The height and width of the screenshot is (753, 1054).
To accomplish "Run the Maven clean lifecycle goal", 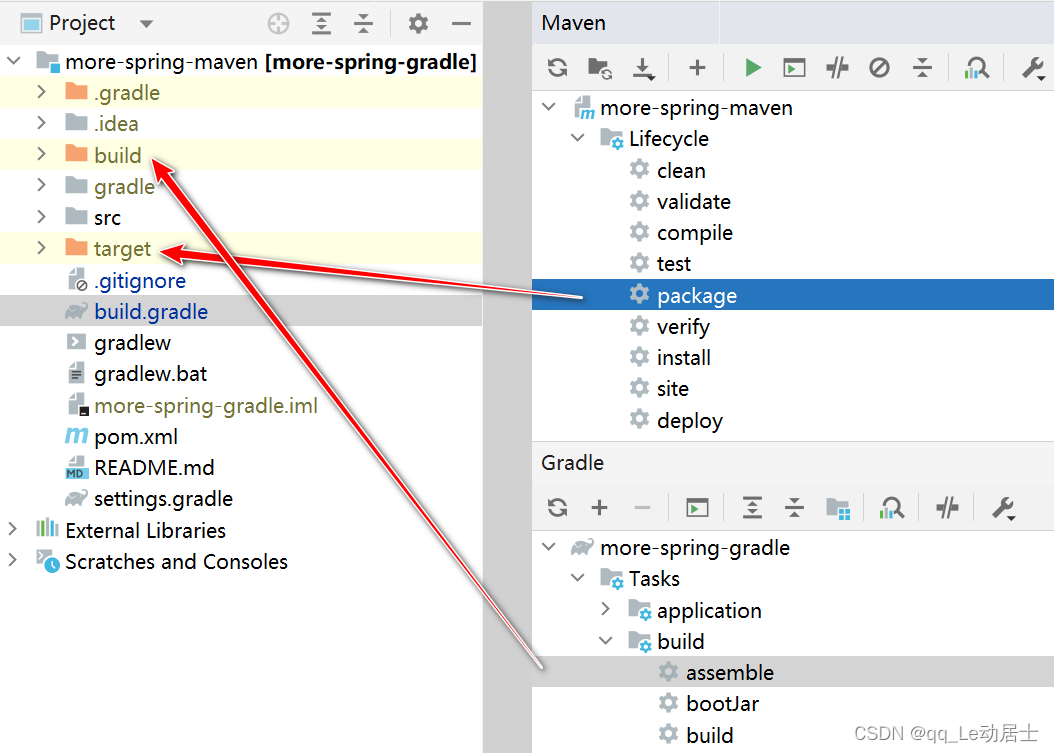I will click(x=683, y=170).
